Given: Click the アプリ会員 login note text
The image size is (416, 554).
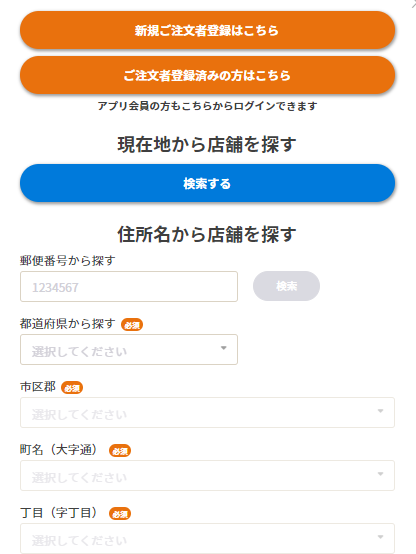Looking at the screenshot, I should pos(207,106).
